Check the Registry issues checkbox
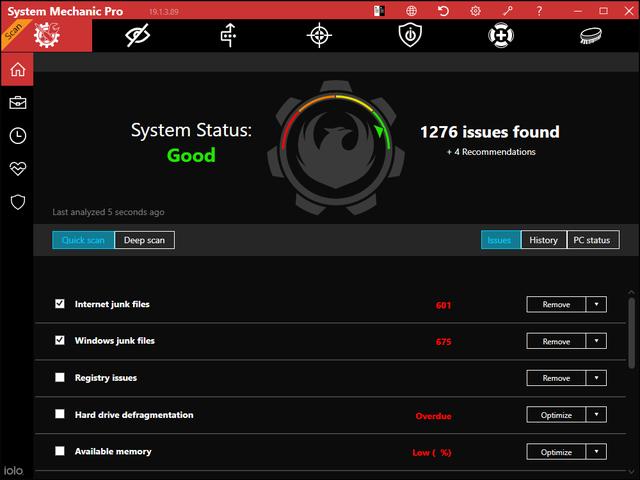 tap(60, 377)
